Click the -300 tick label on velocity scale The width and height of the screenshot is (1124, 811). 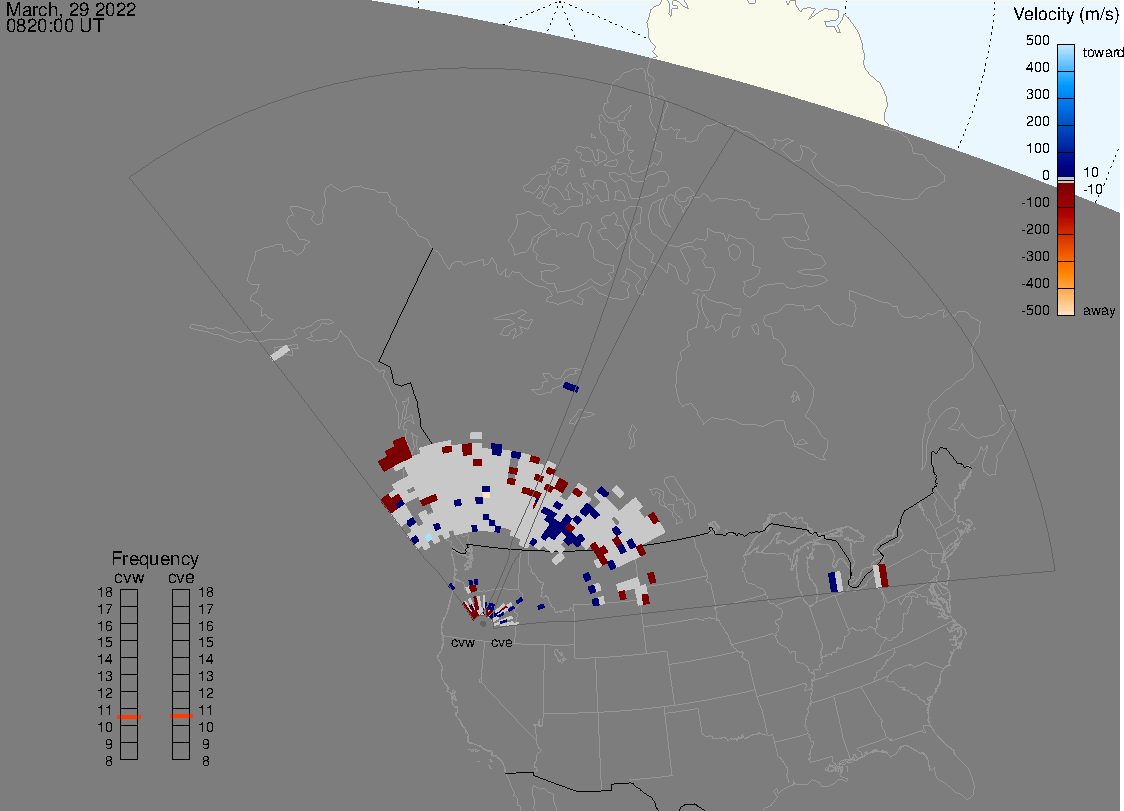coord(1035,257)
